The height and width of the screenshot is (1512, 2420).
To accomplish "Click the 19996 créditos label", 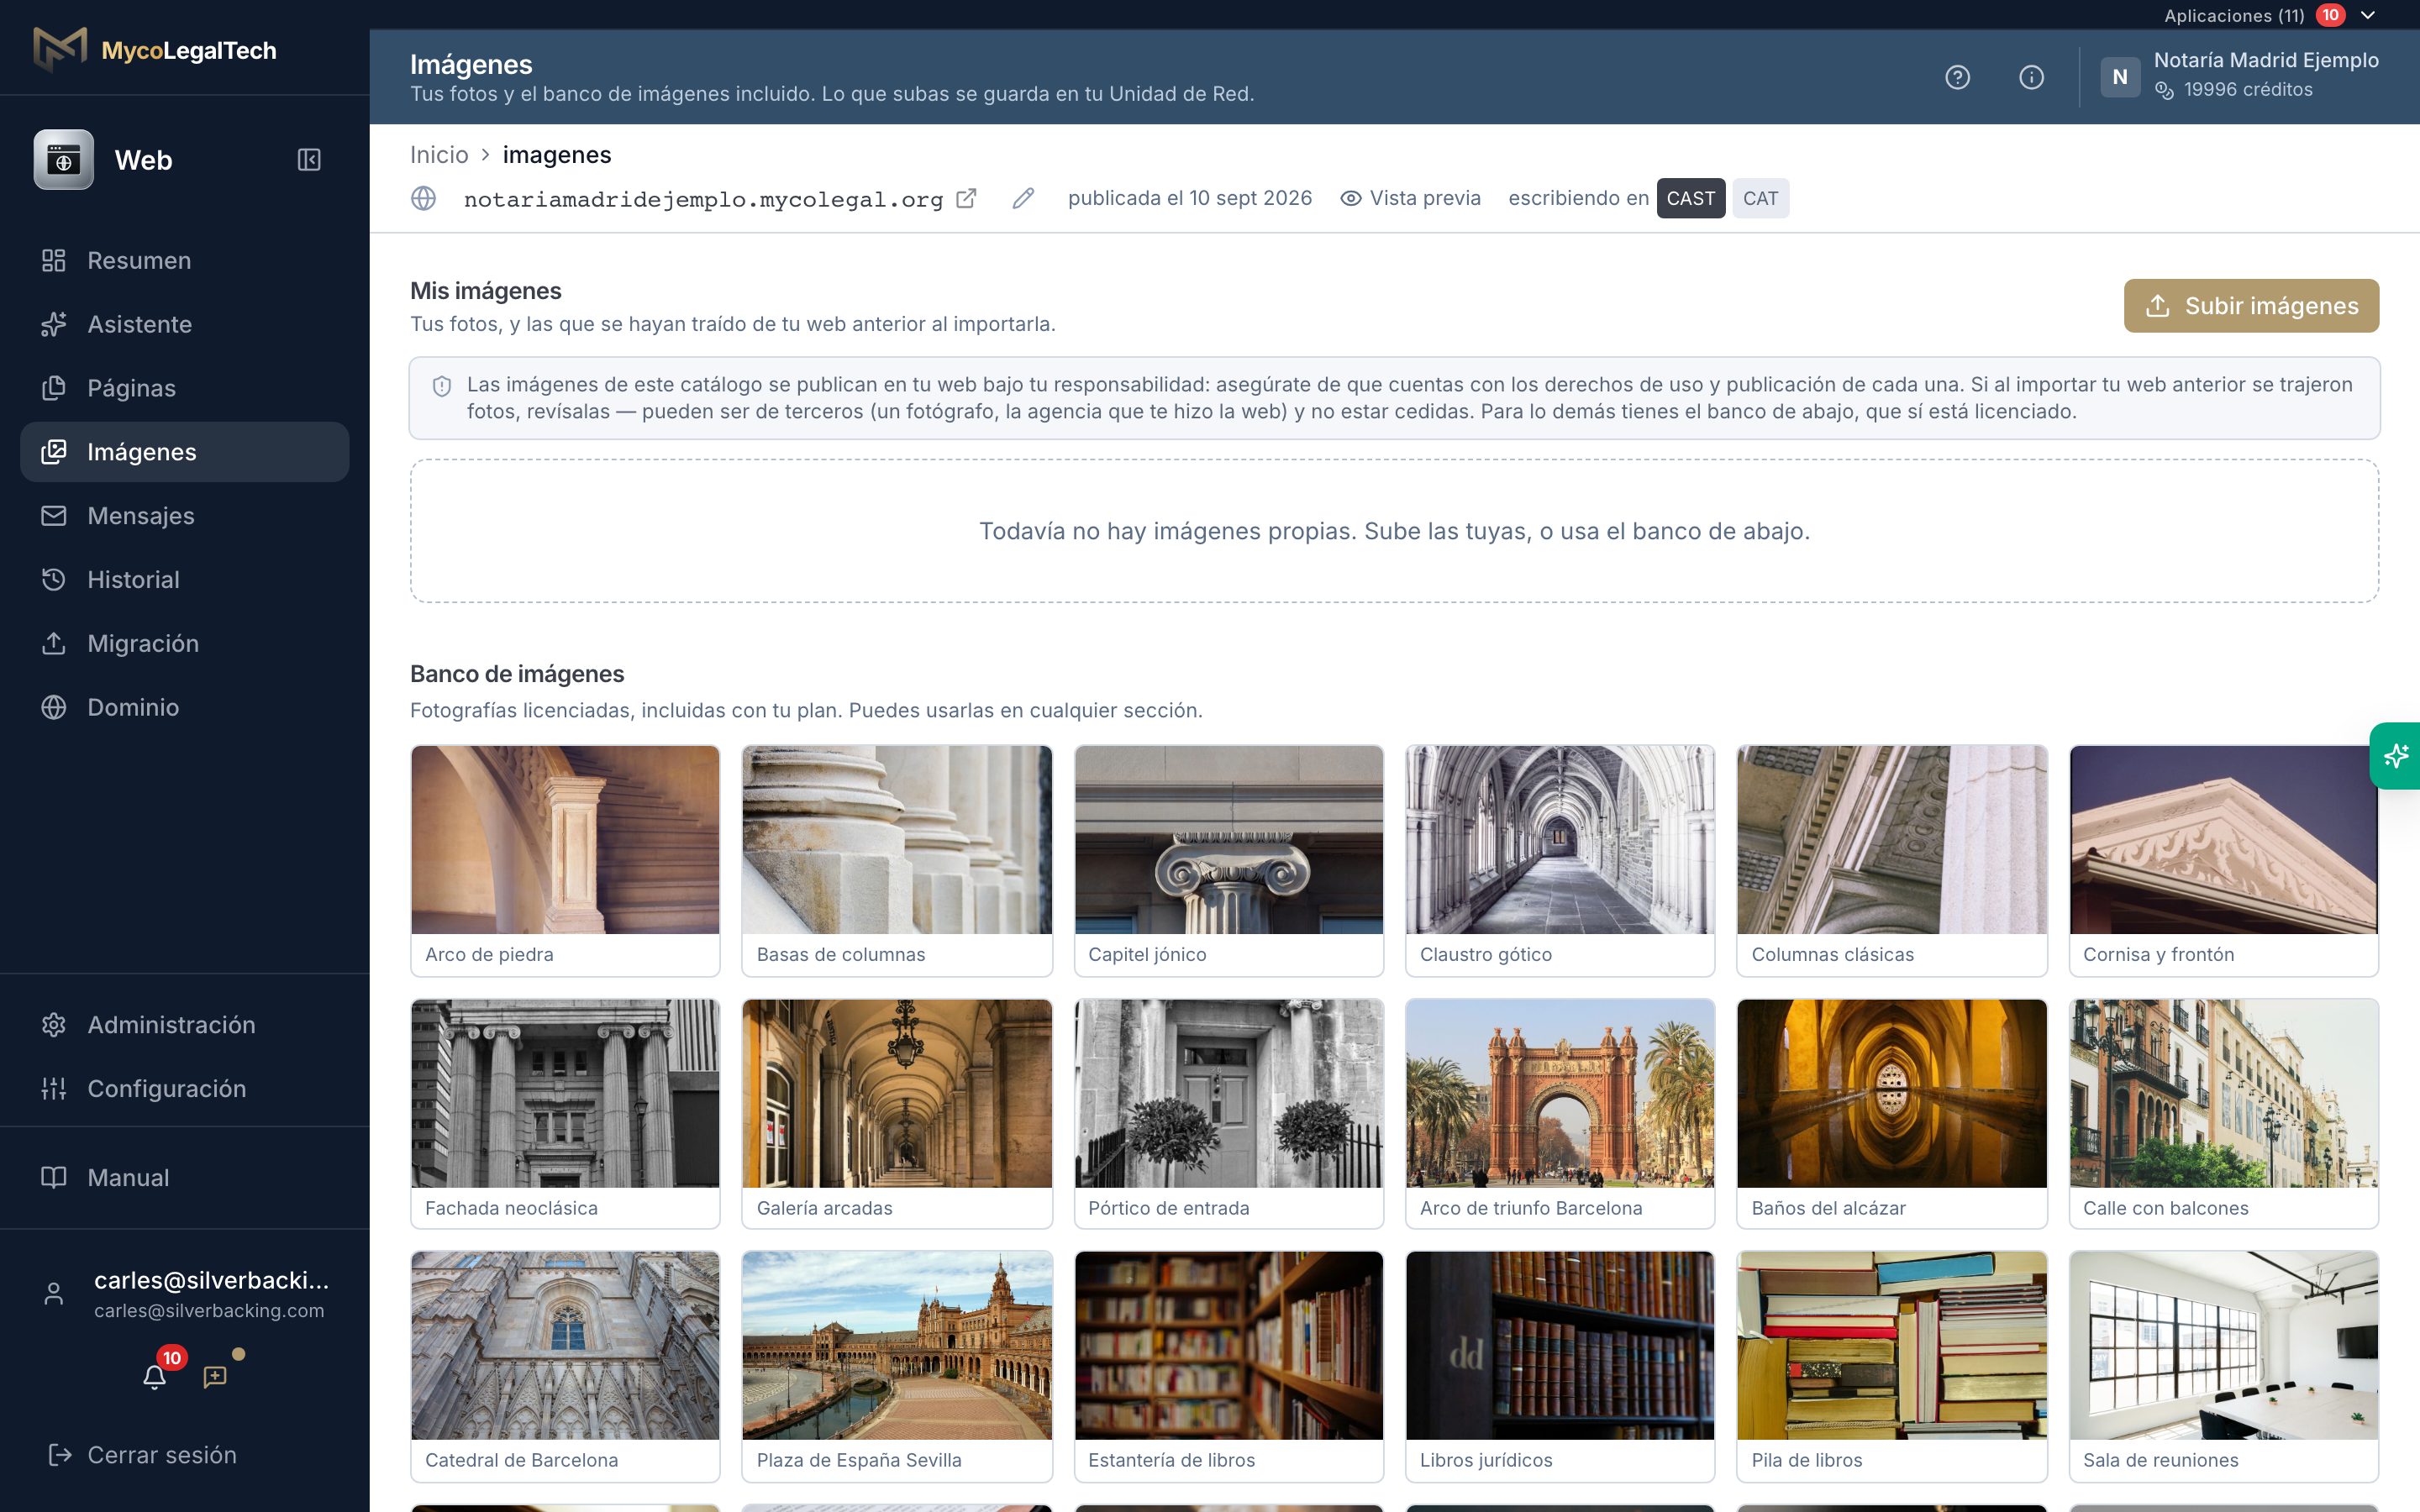I will [2248, 90].
